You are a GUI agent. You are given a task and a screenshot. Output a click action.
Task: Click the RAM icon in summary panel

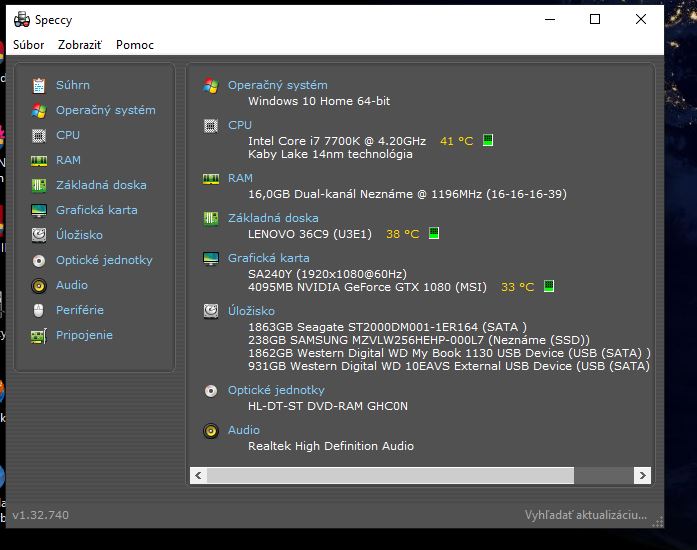[211, 179]
